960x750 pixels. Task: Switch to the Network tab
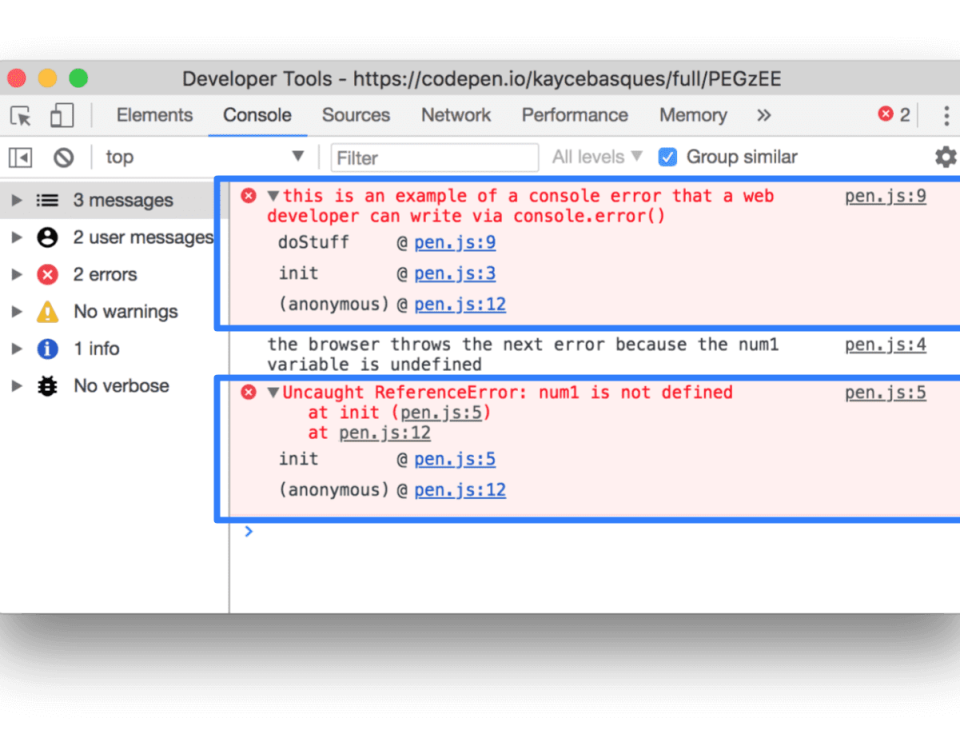(455, 115)
